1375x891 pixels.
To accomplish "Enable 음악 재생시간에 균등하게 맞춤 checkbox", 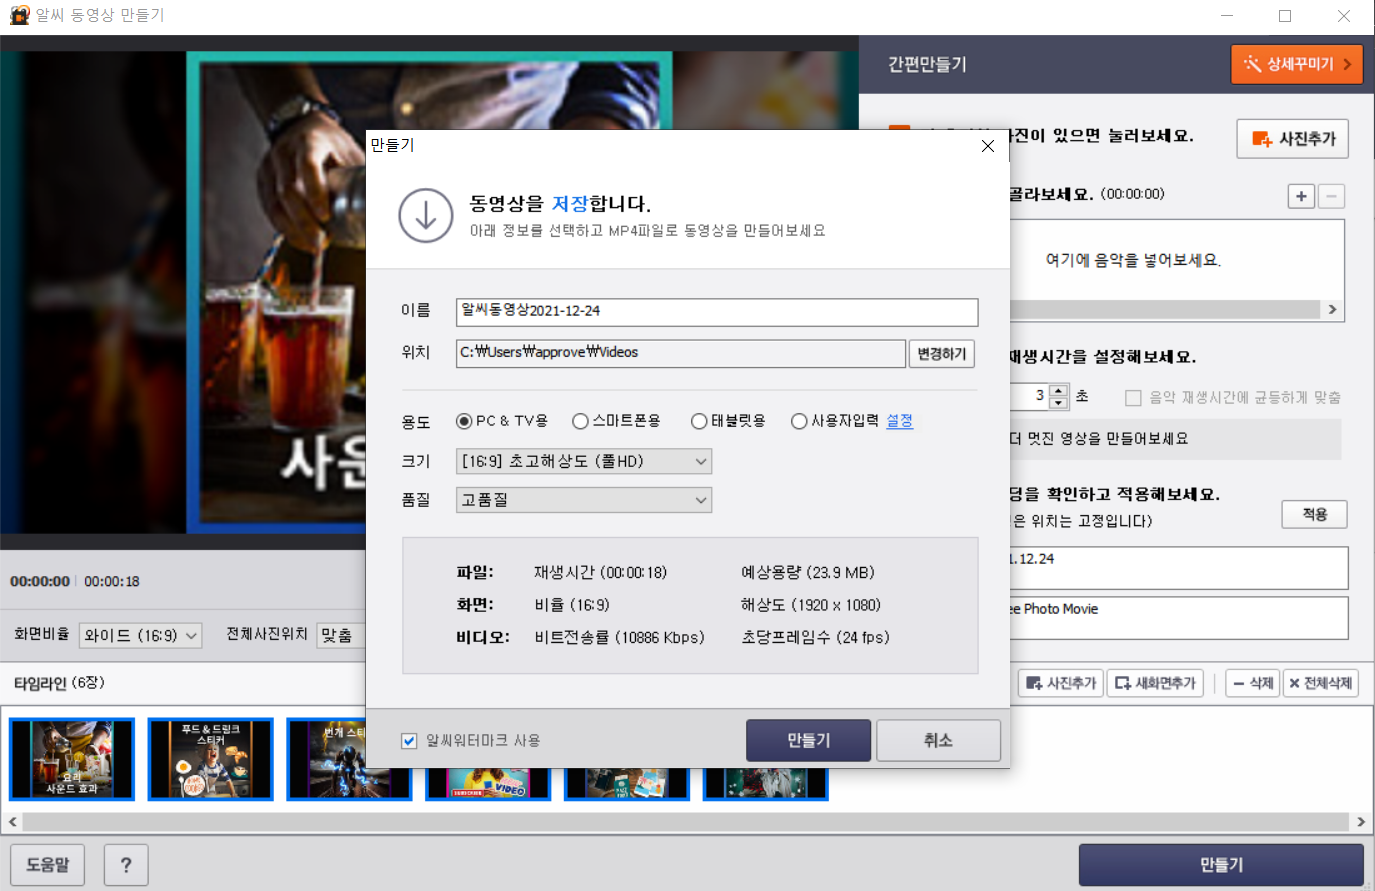I will (x=1133, y=398).
